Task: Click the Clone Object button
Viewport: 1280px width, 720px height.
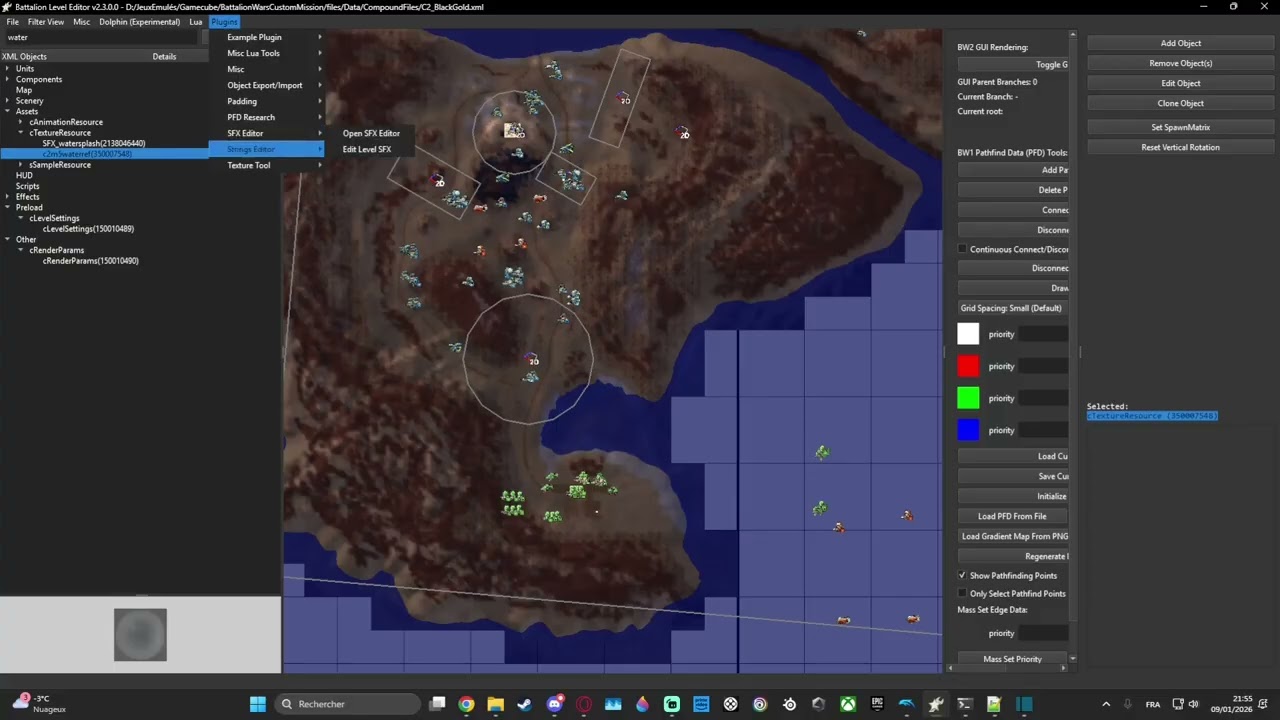Action: click(1181, 103)
